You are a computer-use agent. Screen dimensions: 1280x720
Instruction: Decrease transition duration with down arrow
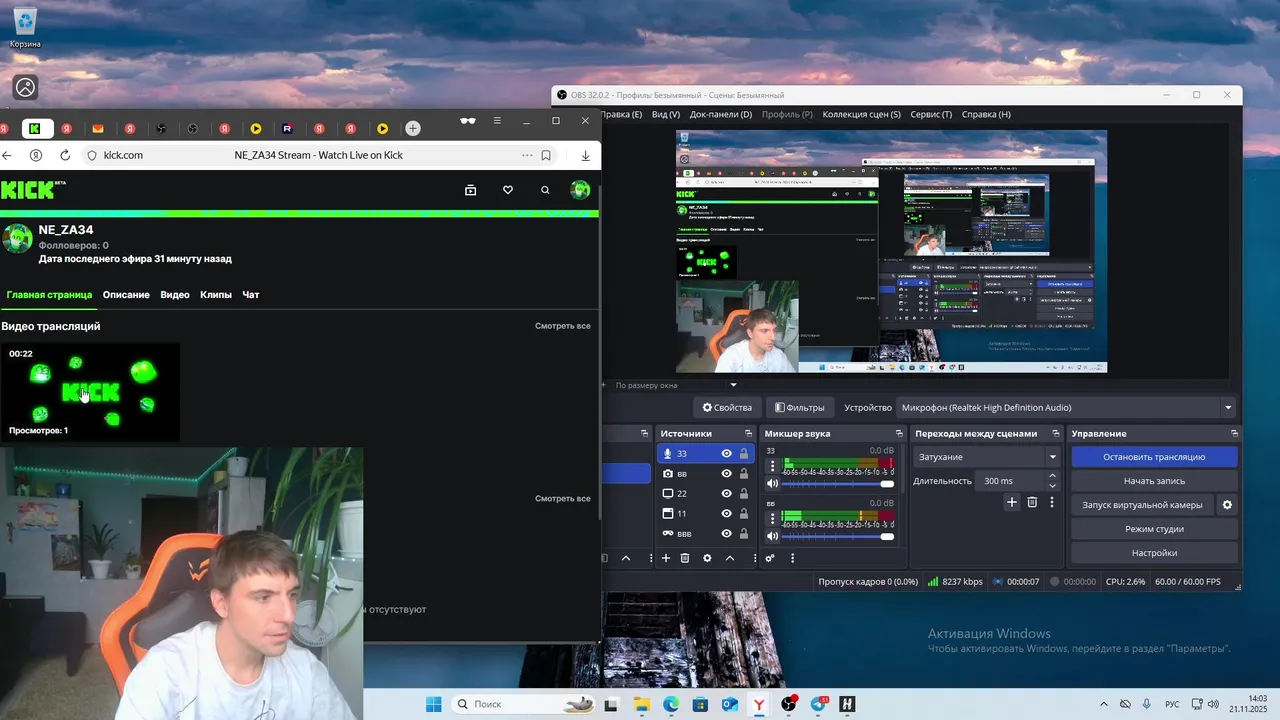pyautogui.click(x=1052, y=485)
